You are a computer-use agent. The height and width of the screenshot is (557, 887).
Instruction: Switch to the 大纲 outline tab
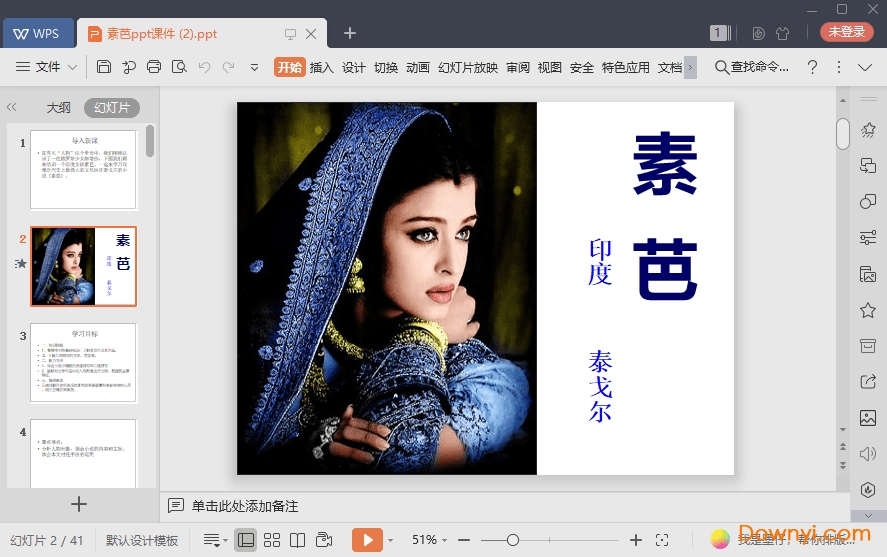pyautogui.click(x=58, y=107)
